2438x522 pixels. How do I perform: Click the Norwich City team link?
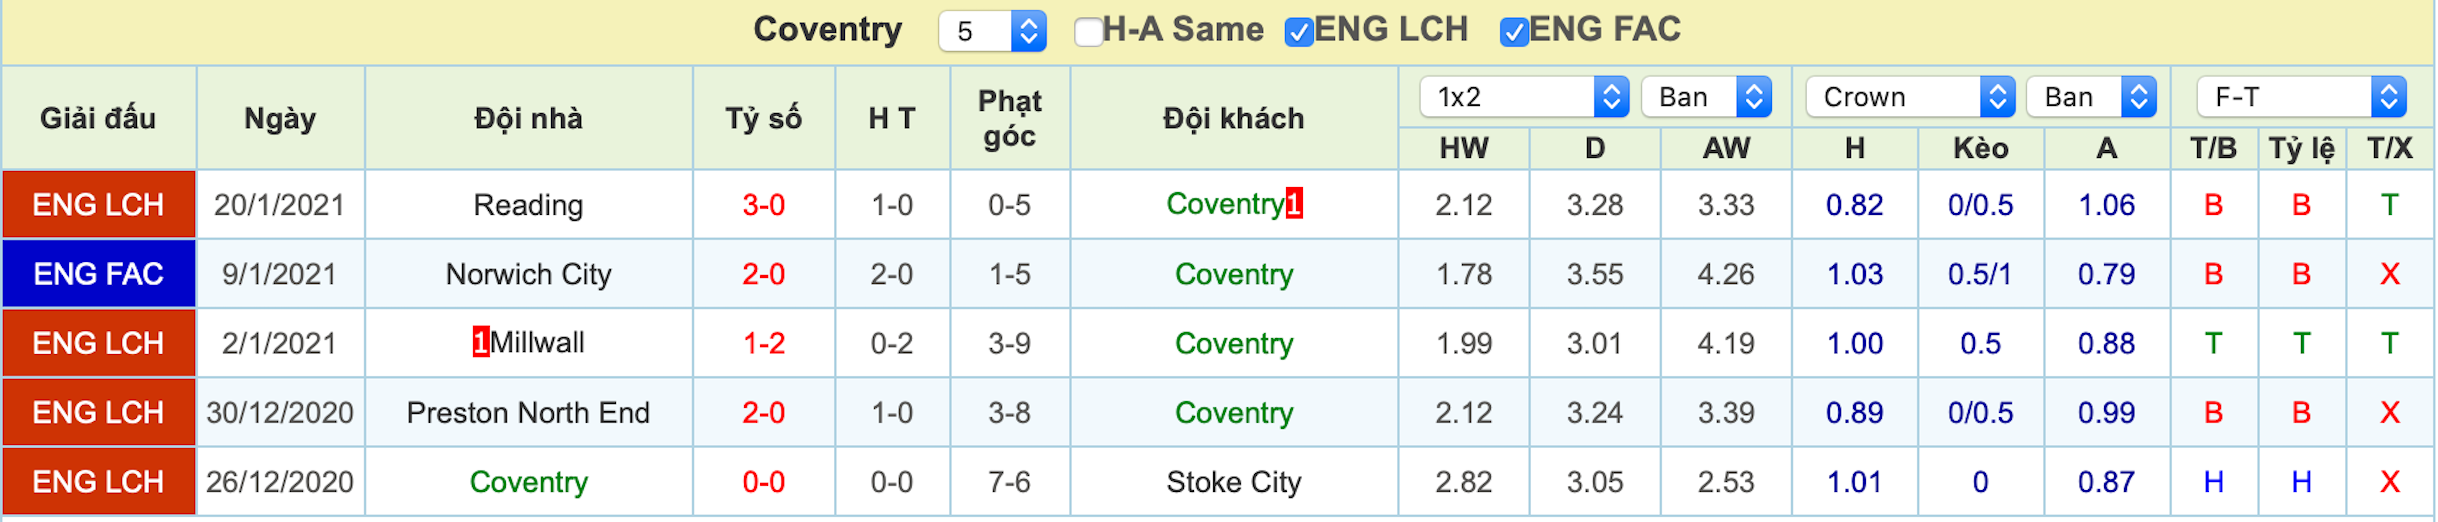[528, 274]
